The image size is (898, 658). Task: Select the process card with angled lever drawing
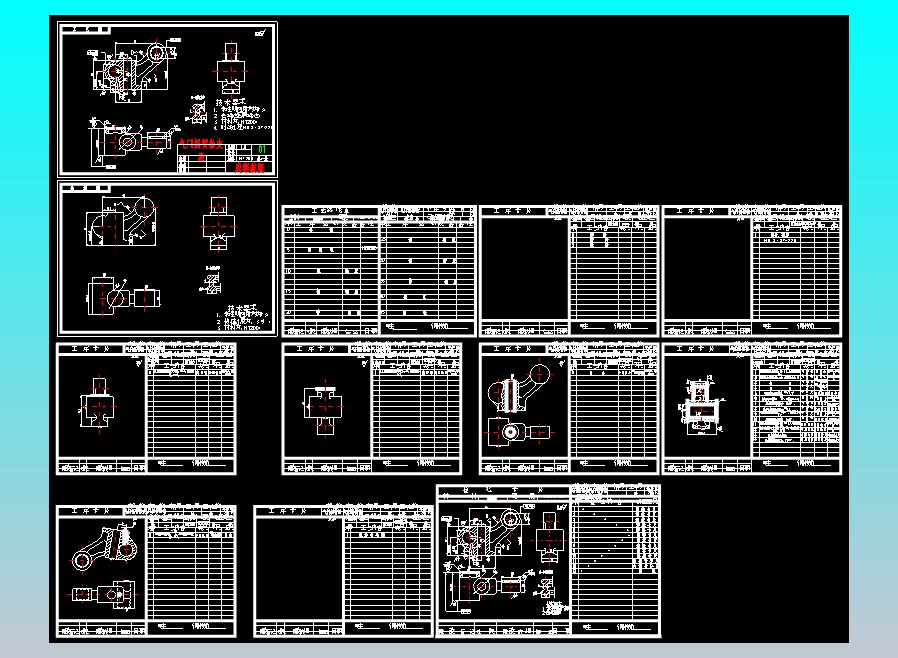click(146, 571)
